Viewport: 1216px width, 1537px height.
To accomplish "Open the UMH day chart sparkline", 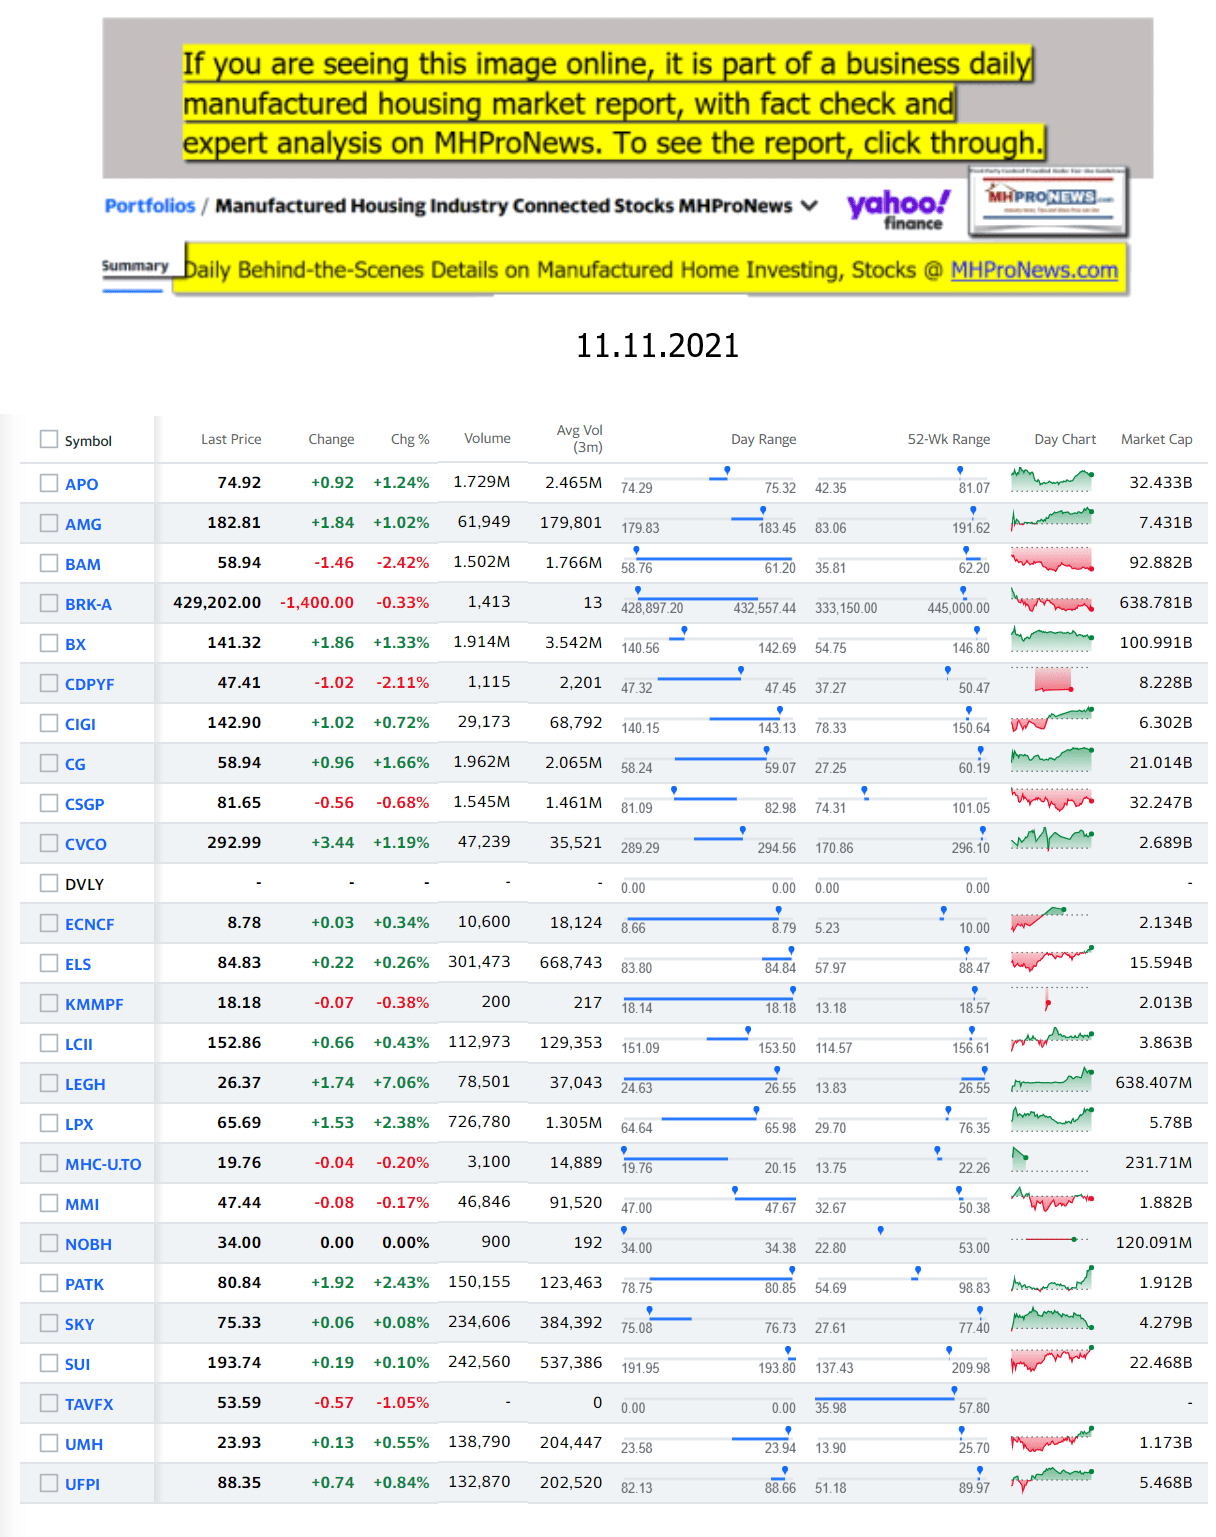I will pos(1052,1440).
